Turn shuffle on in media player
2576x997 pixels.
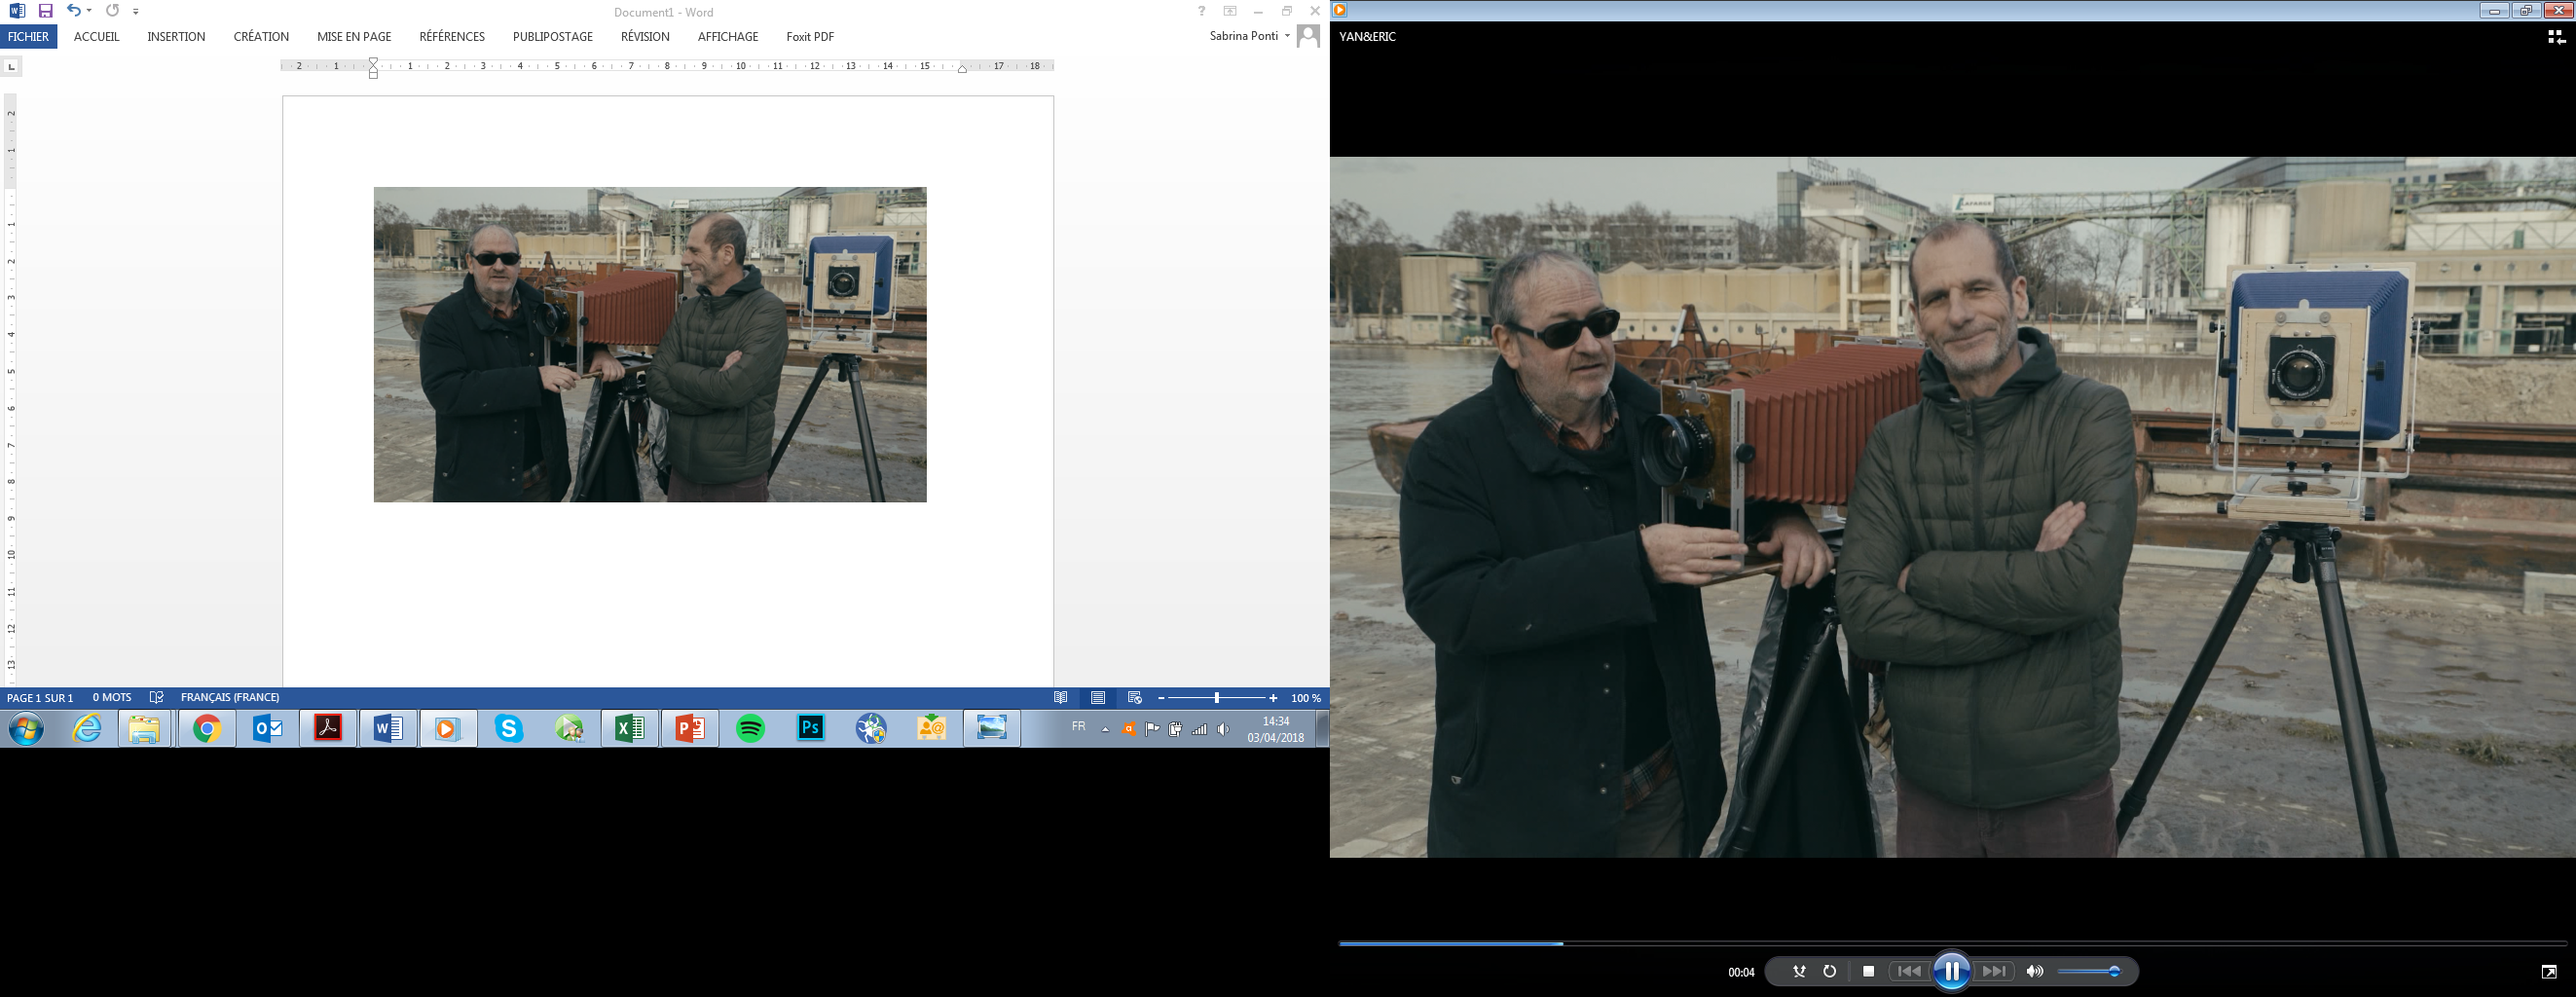1799,971
